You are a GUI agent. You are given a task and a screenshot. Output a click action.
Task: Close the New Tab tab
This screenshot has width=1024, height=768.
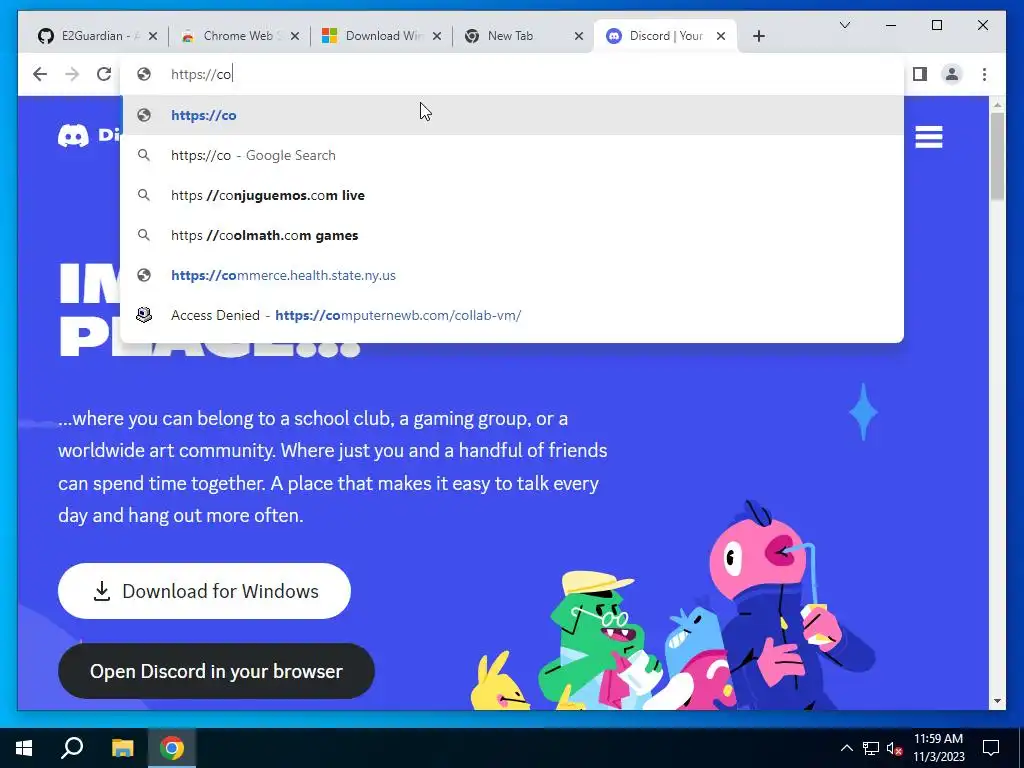click(579, 36)
